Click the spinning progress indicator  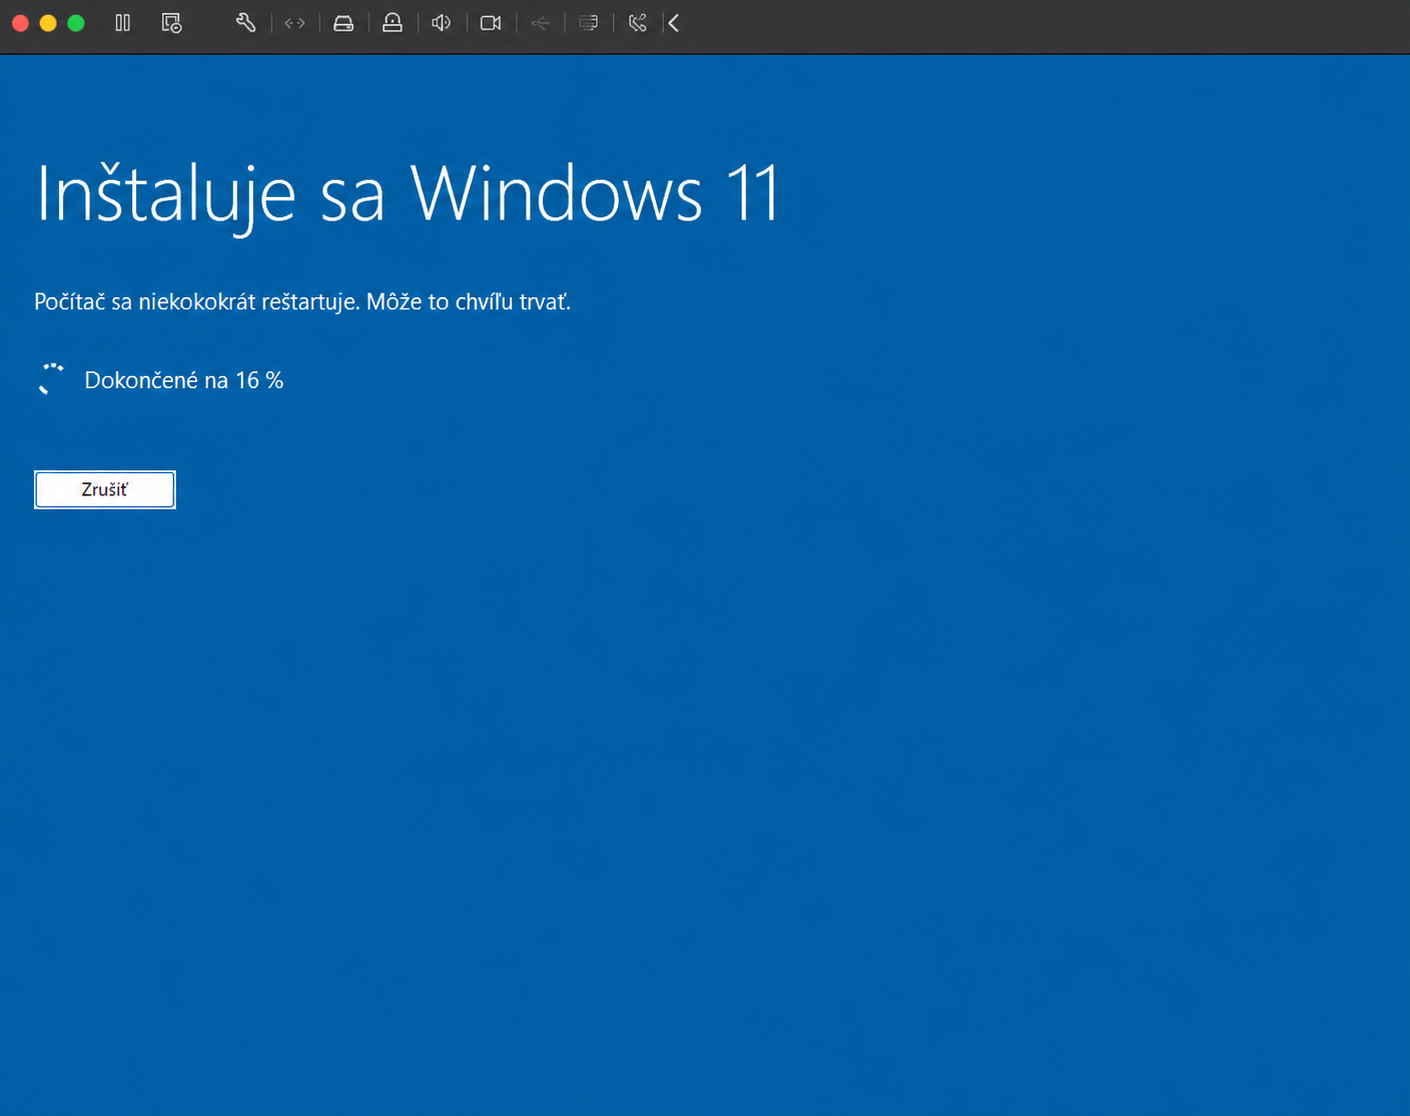pyautogui.click(x=50, y=380)
